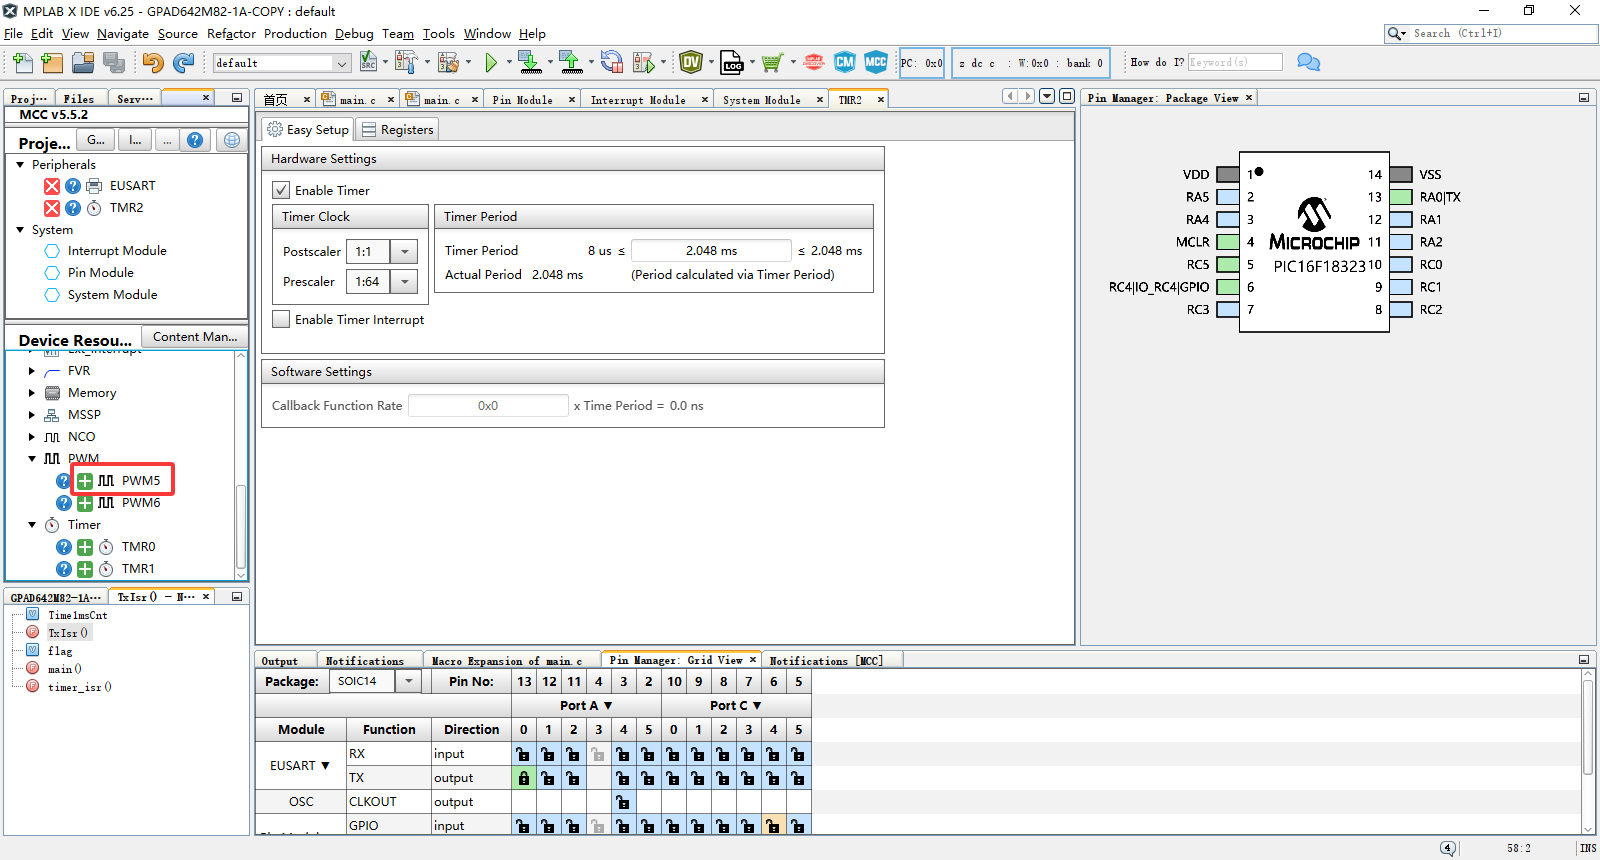Toggle OSC CLKOUT lock on Port A pin 4

[623, 802]
